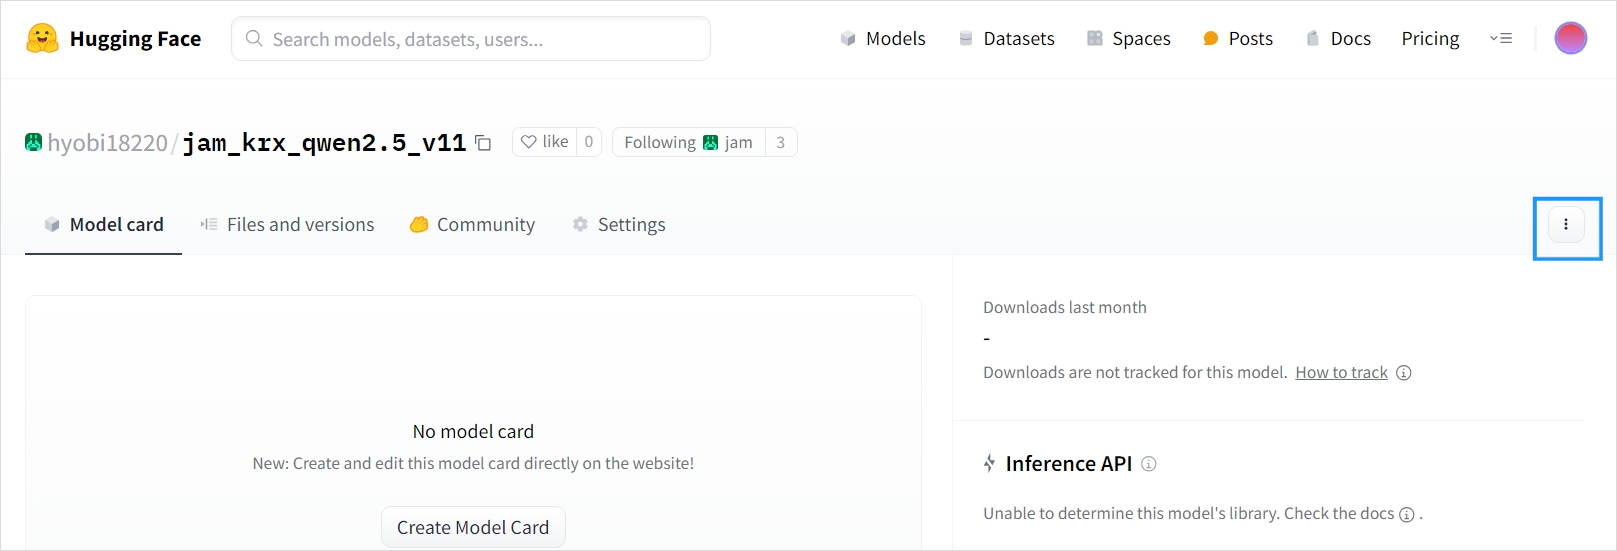Screen dimensions: 1617x551
Task: Copy the model name to clipboard
Action: point(483,143)
